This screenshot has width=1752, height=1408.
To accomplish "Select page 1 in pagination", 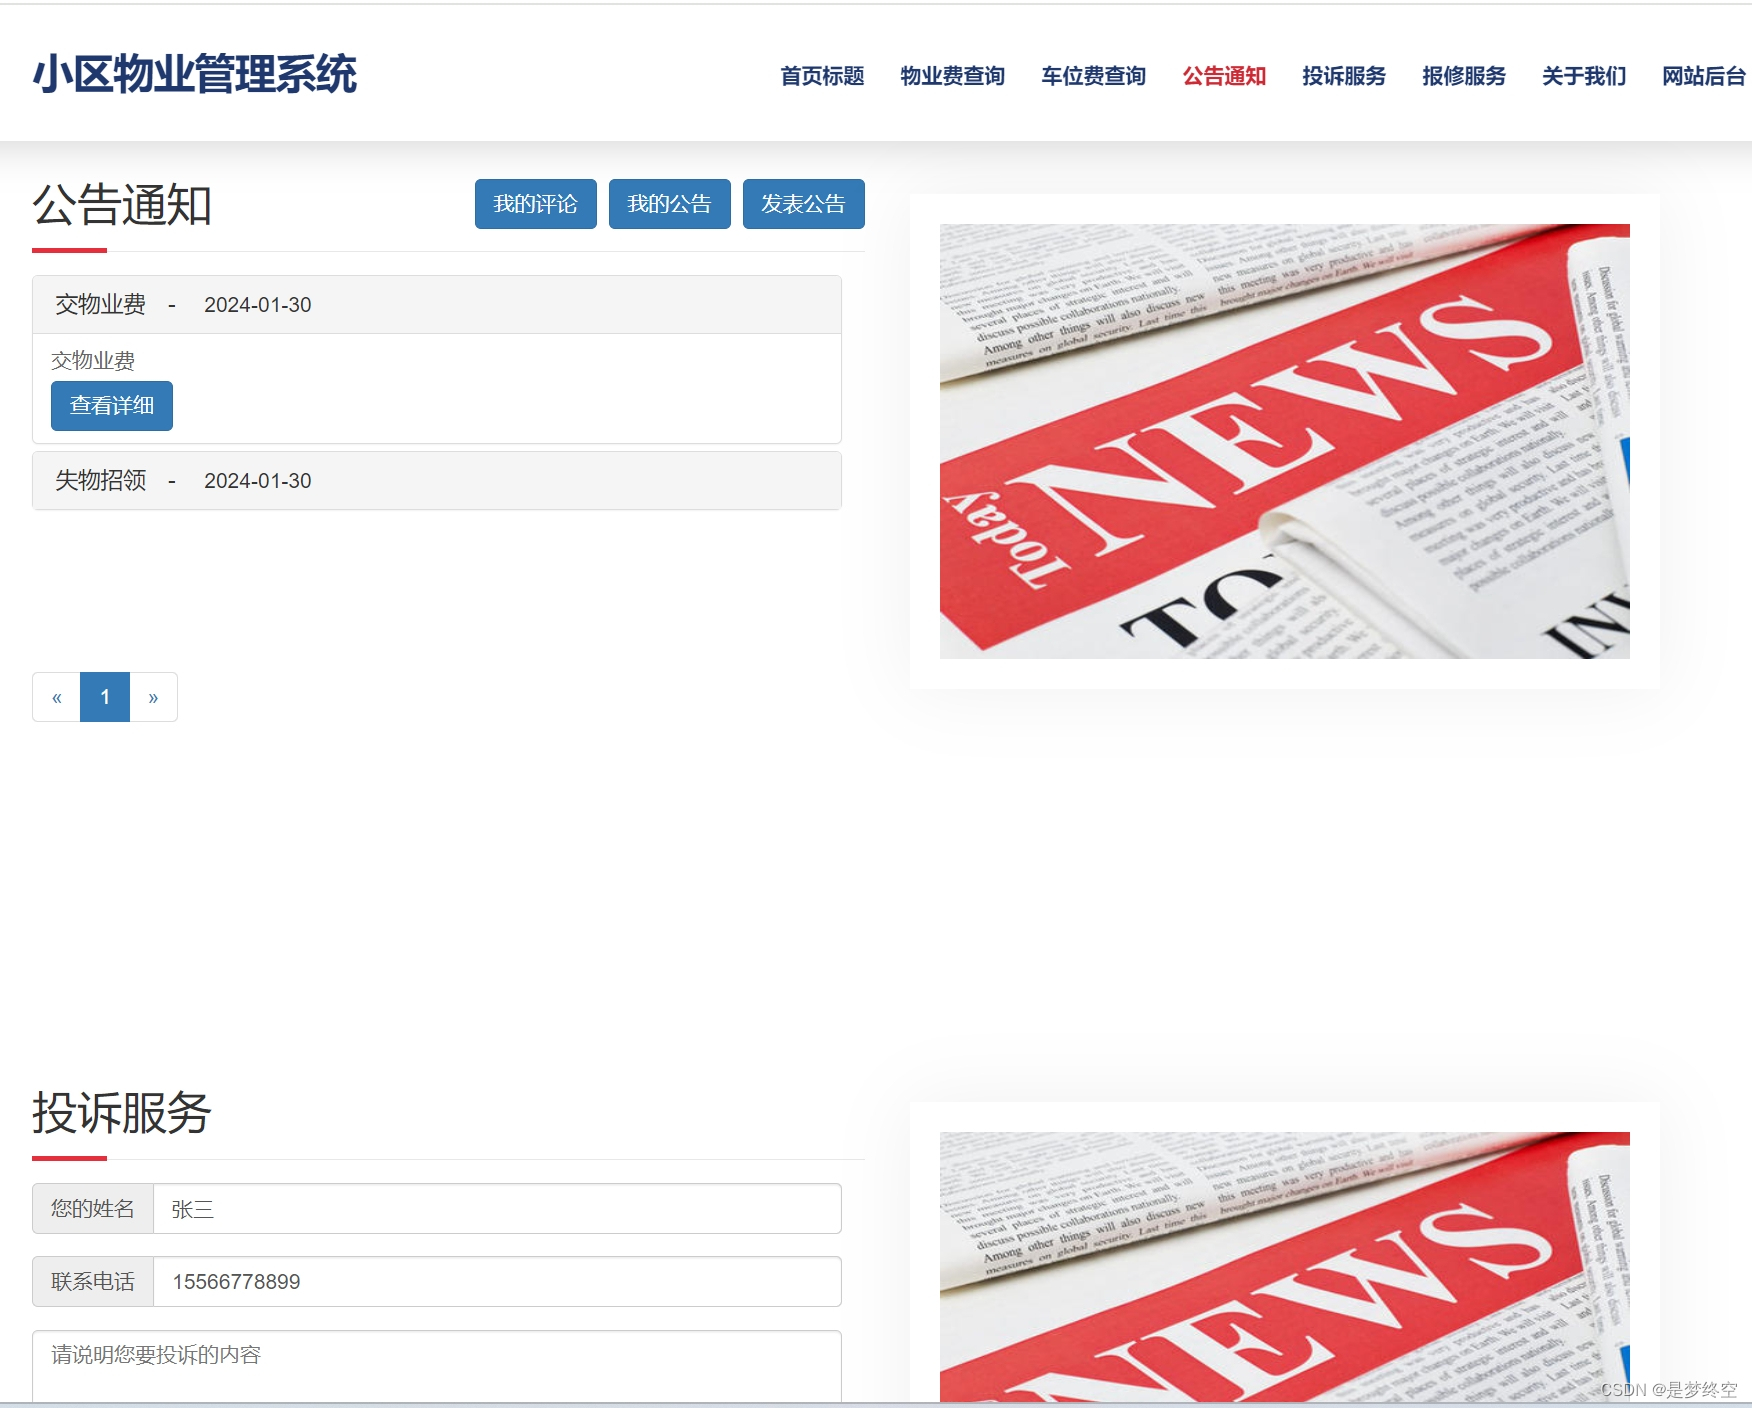I will pos(104,697).
